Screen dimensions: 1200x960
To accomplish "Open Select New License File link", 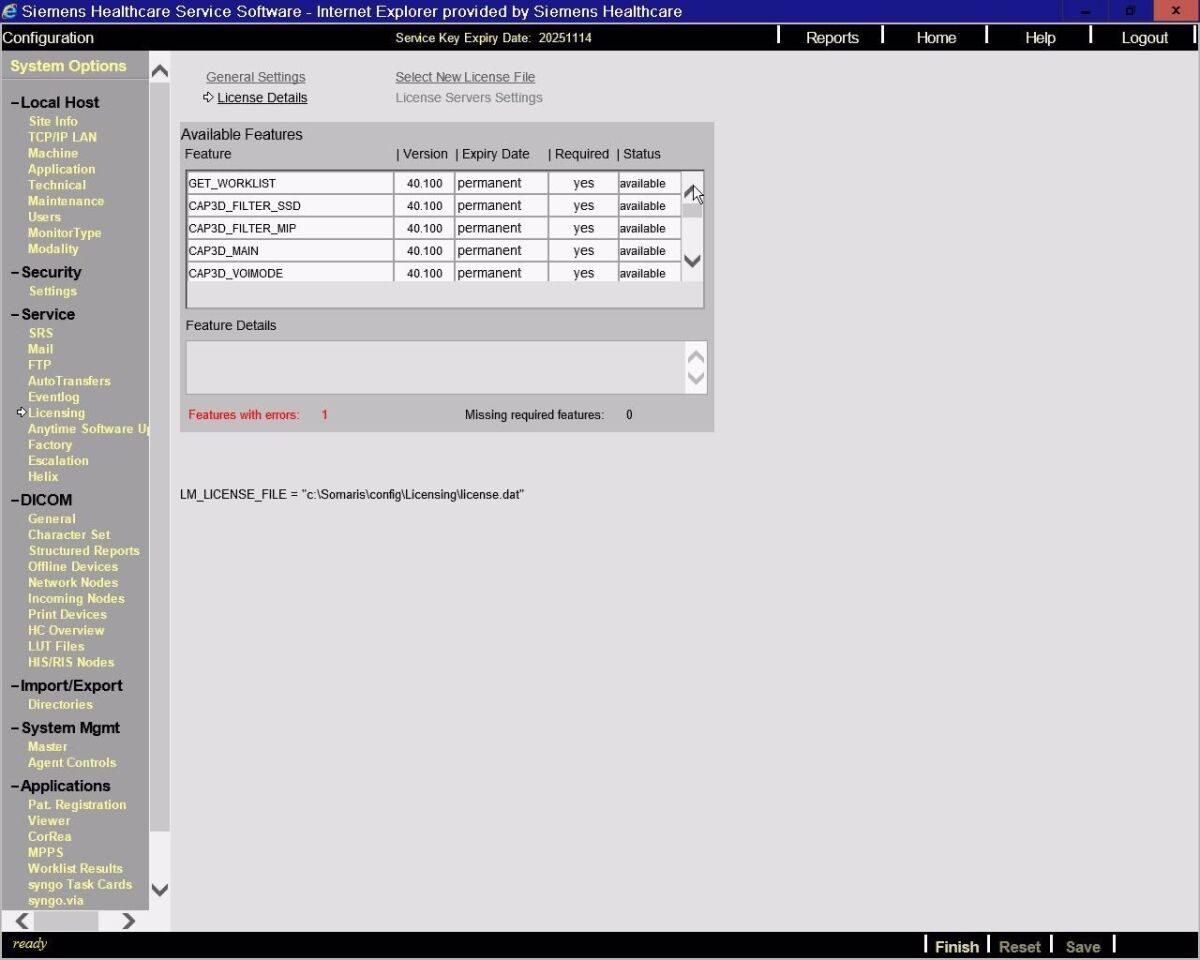I will tap(465, 77).
